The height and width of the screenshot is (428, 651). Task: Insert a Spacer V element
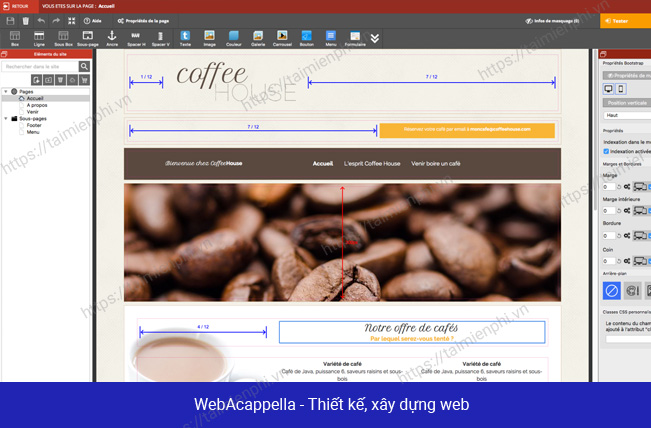(160, 39)
